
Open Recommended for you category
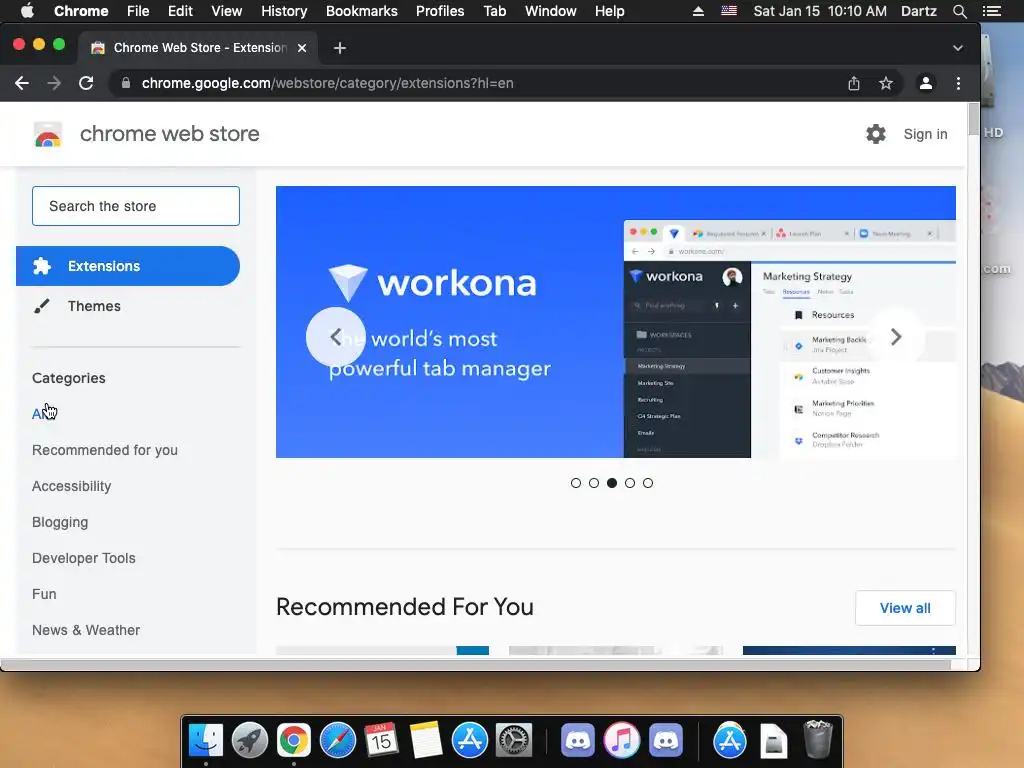104,450
